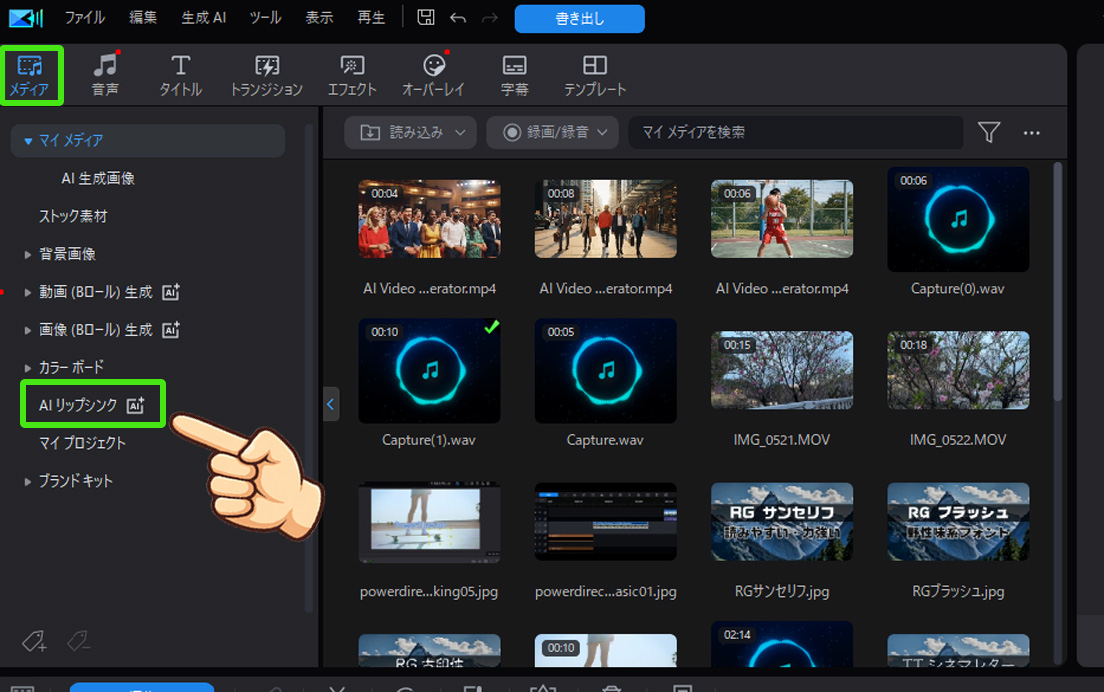Image resolution: width=1104 pixels, height=692 pixels.
Task: Click the redo arrow icon
Action: click(x=490, y=18)
